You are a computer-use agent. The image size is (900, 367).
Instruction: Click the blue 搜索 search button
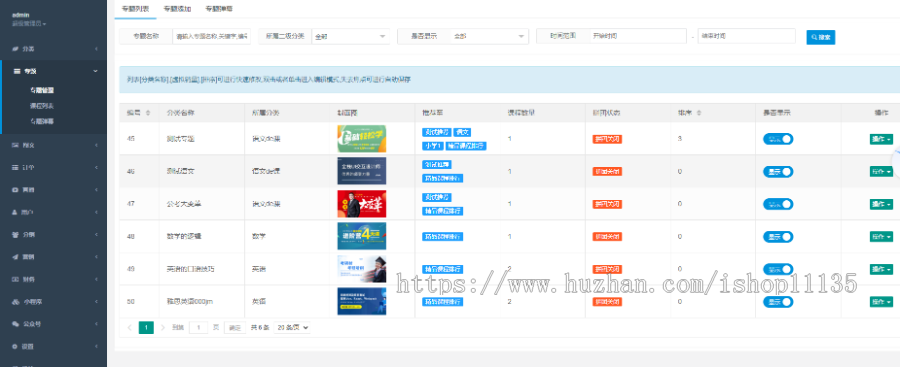(821, 37)
